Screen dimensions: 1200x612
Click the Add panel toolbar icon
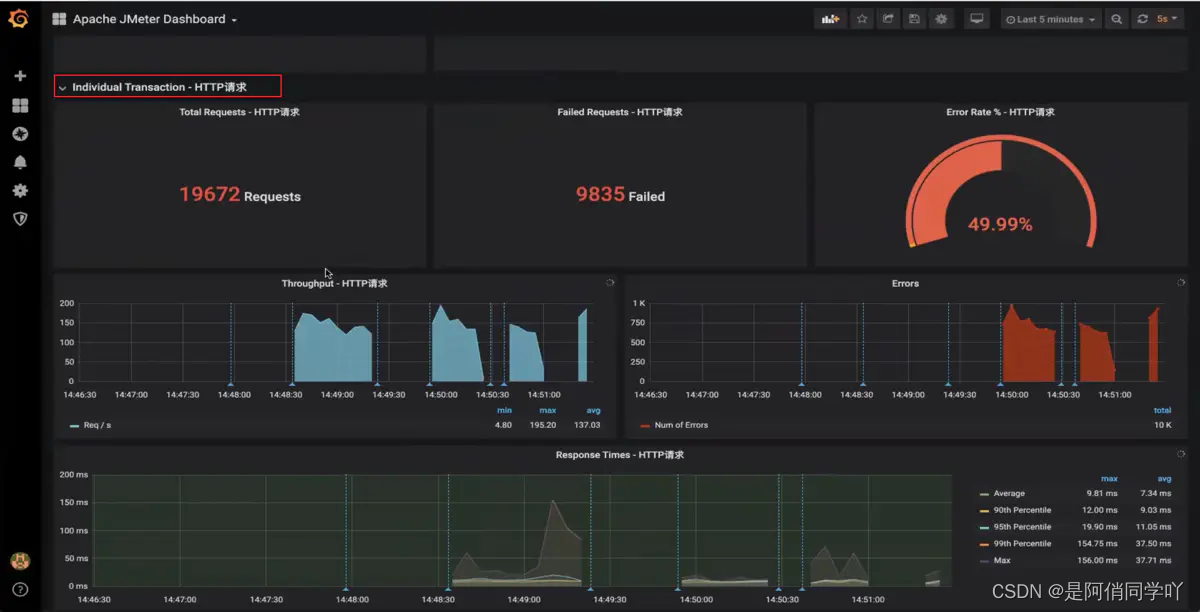(830, 19)
